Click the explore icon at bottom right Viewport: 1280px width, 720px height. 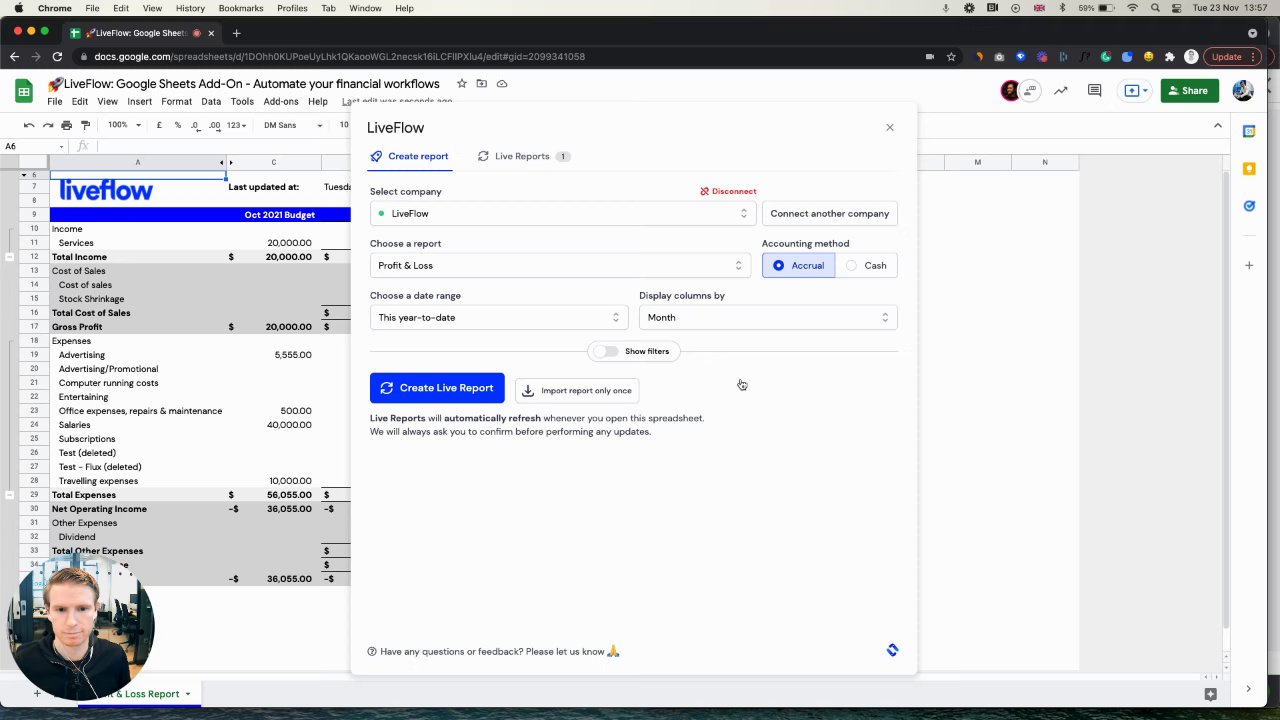pos(1210,693)
